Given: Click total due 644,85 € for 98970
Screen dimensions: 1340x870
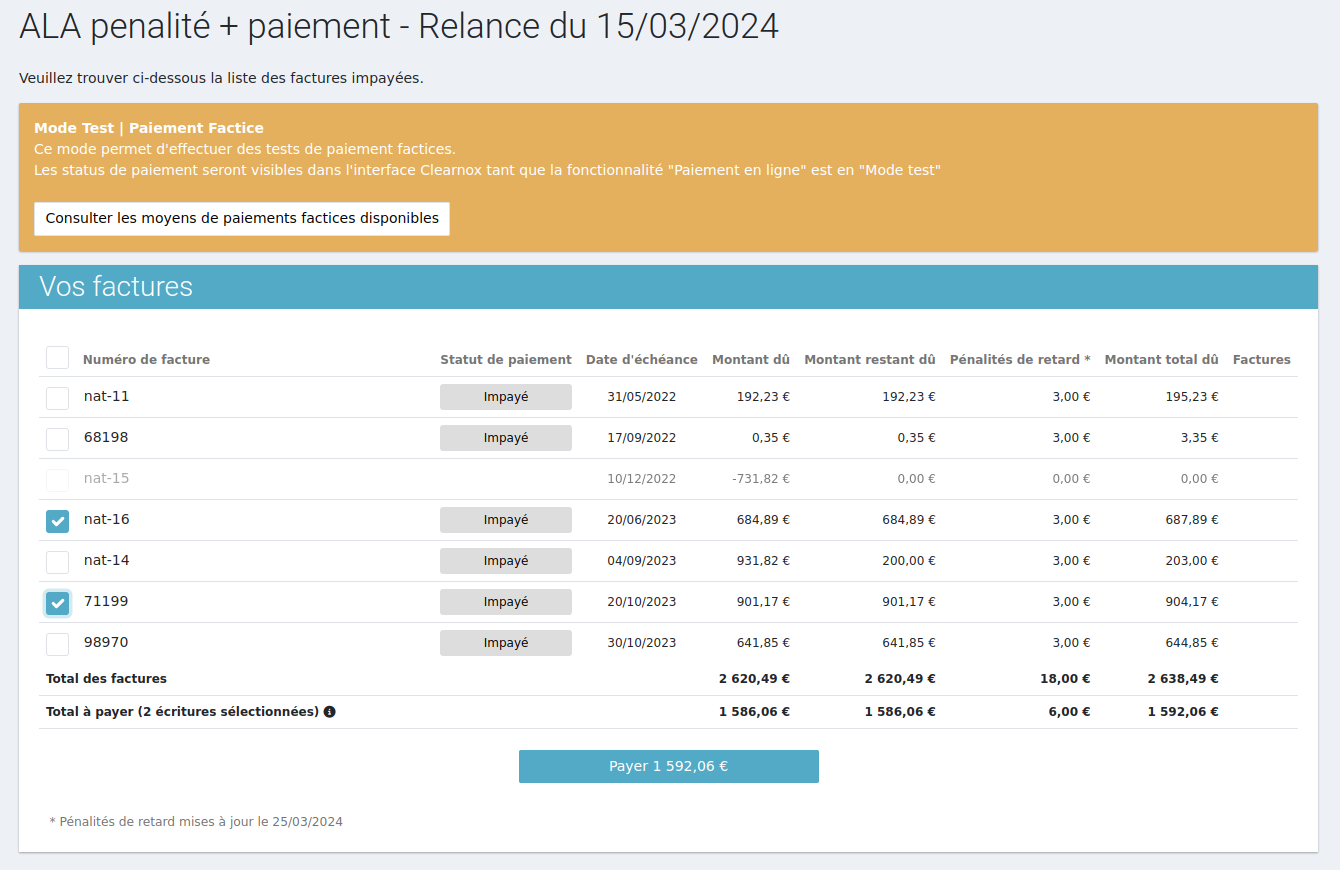Looking at the screenshot, I should pos(1192,643).
